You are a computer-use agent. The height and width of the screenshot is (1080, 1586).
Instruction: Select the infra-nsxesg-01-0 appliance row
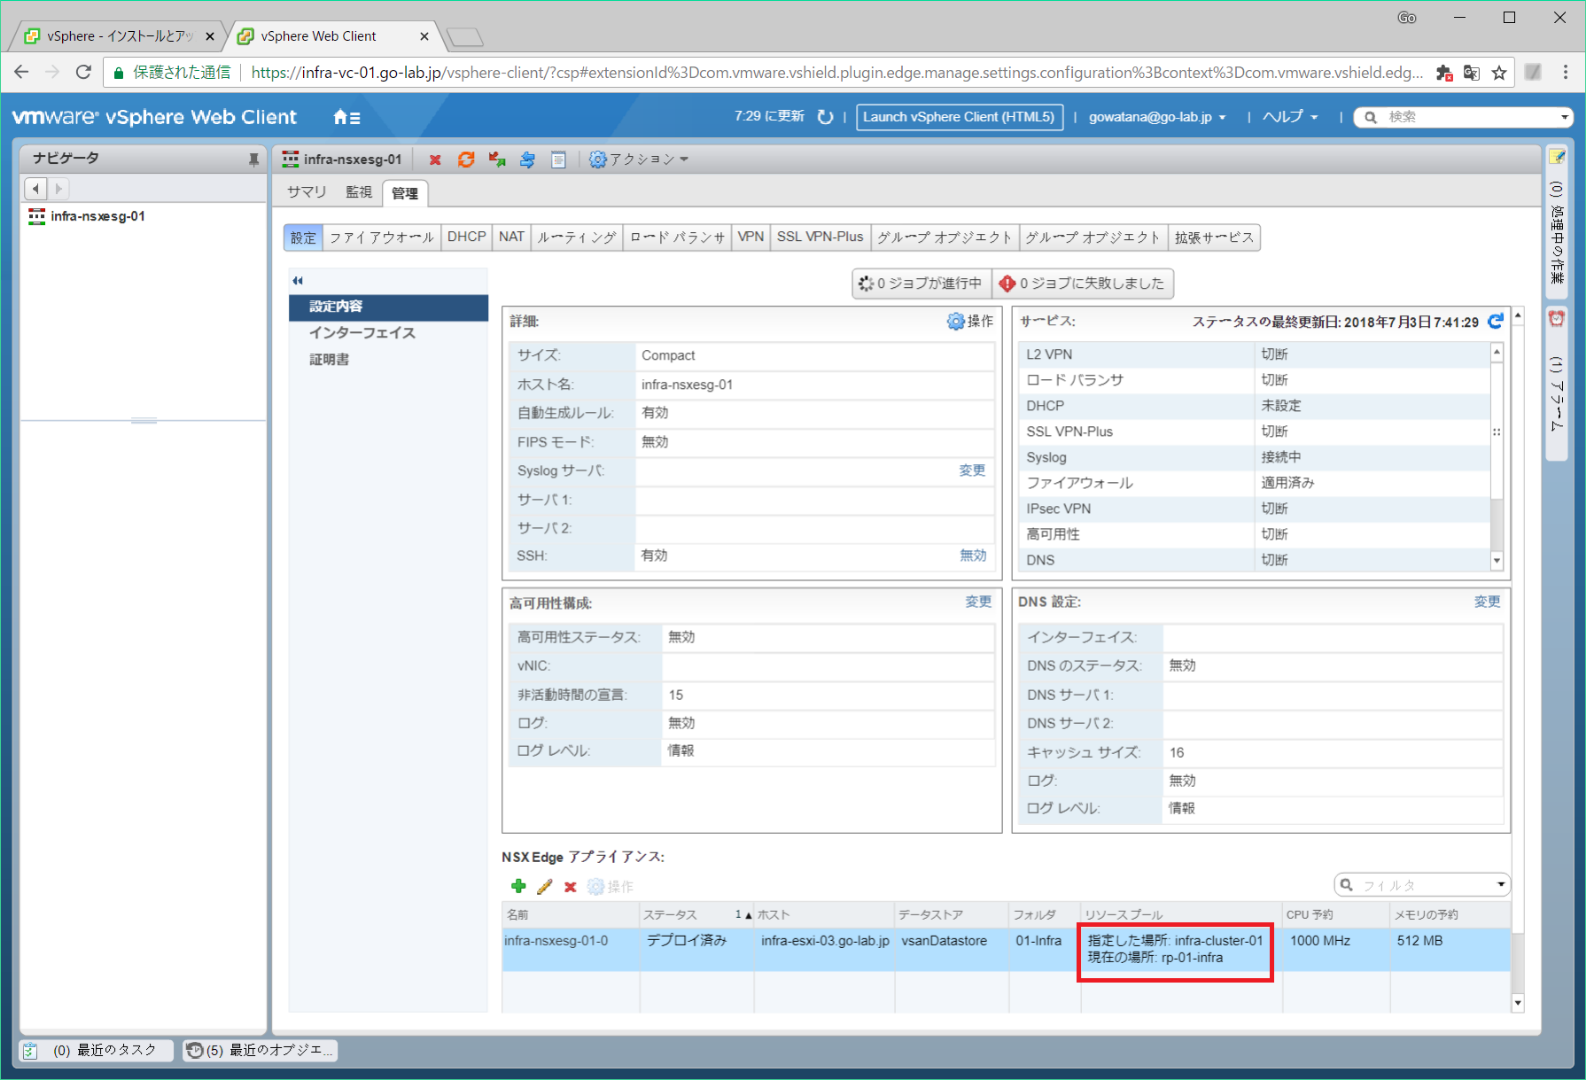[x=1006, y=949]
